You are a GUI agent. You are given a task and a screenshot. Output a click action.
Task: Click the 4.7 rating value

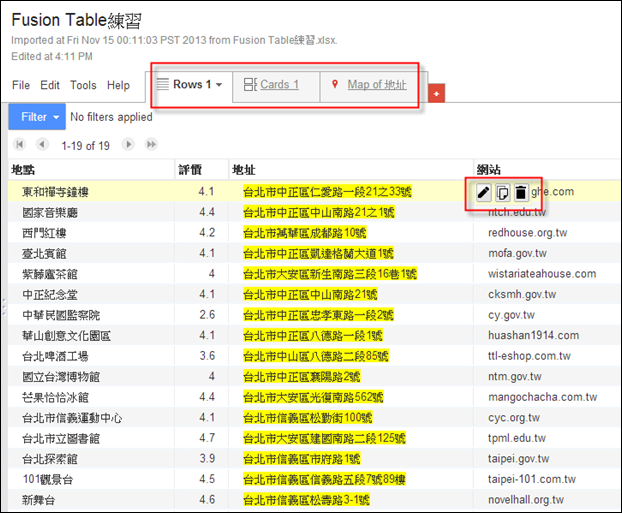point(207,438)
